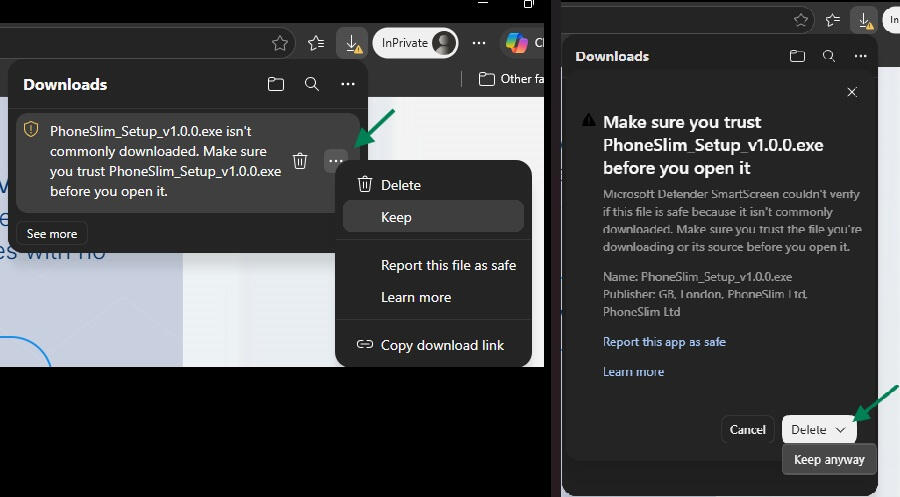Click Report this app as safe link
Image resolution: width=900 pixels, height=497 pixels.
point(664,342)
